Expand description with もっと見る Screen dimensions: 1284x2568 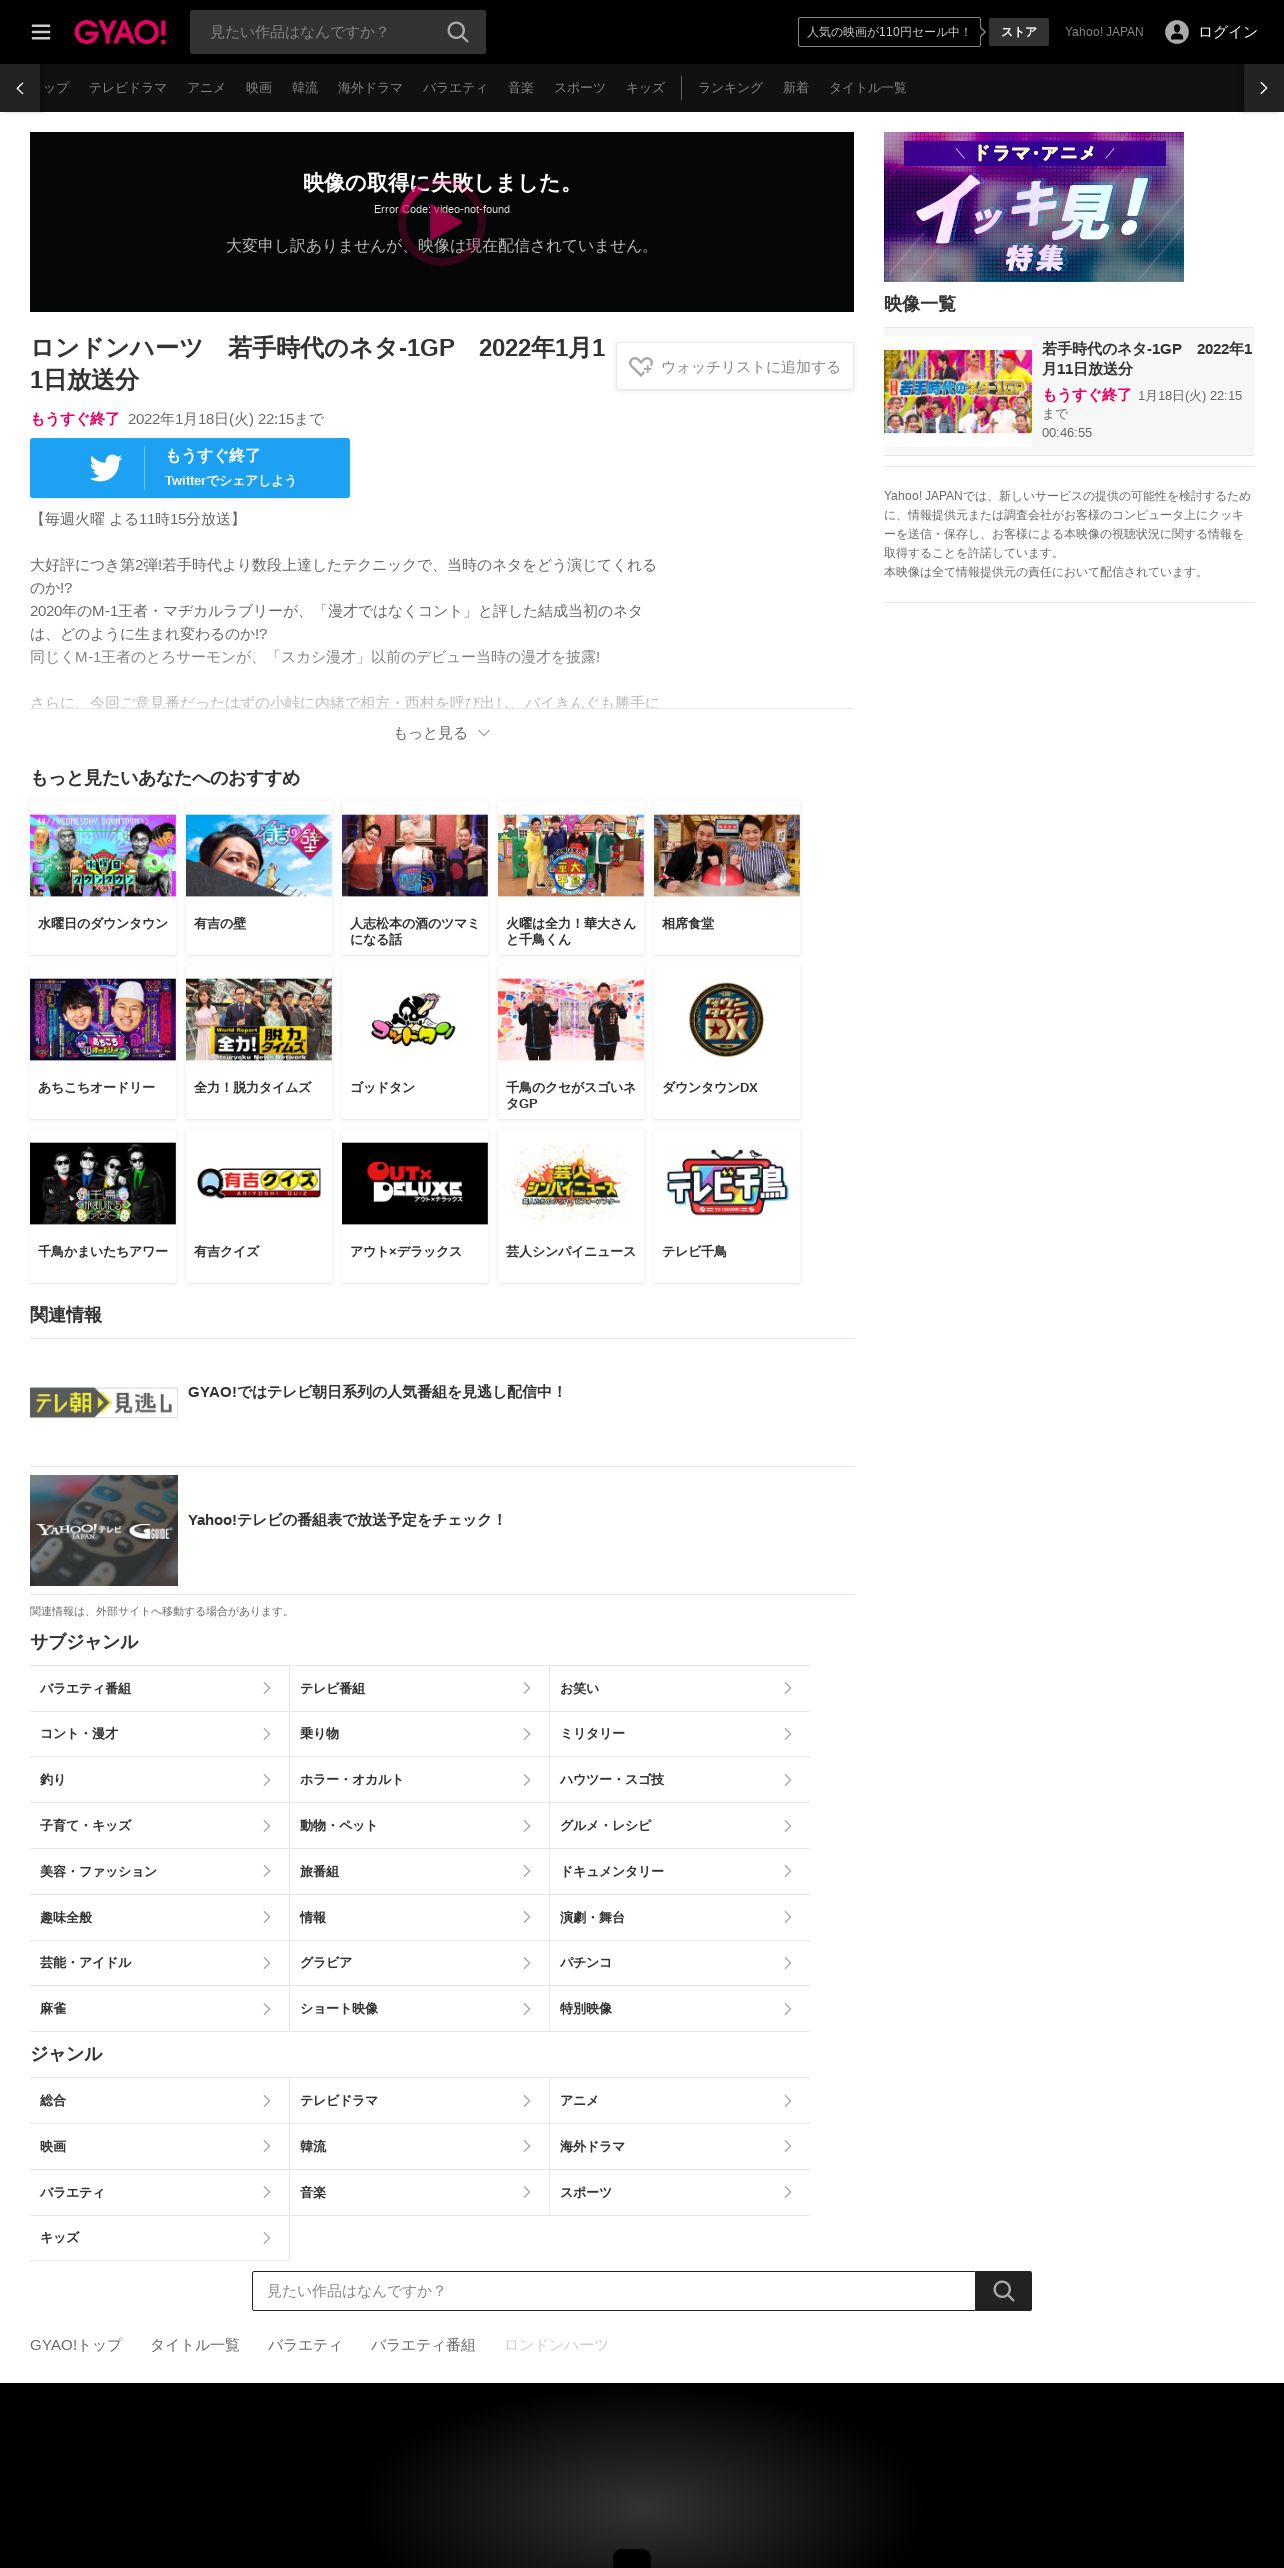[x=442, y=733]
